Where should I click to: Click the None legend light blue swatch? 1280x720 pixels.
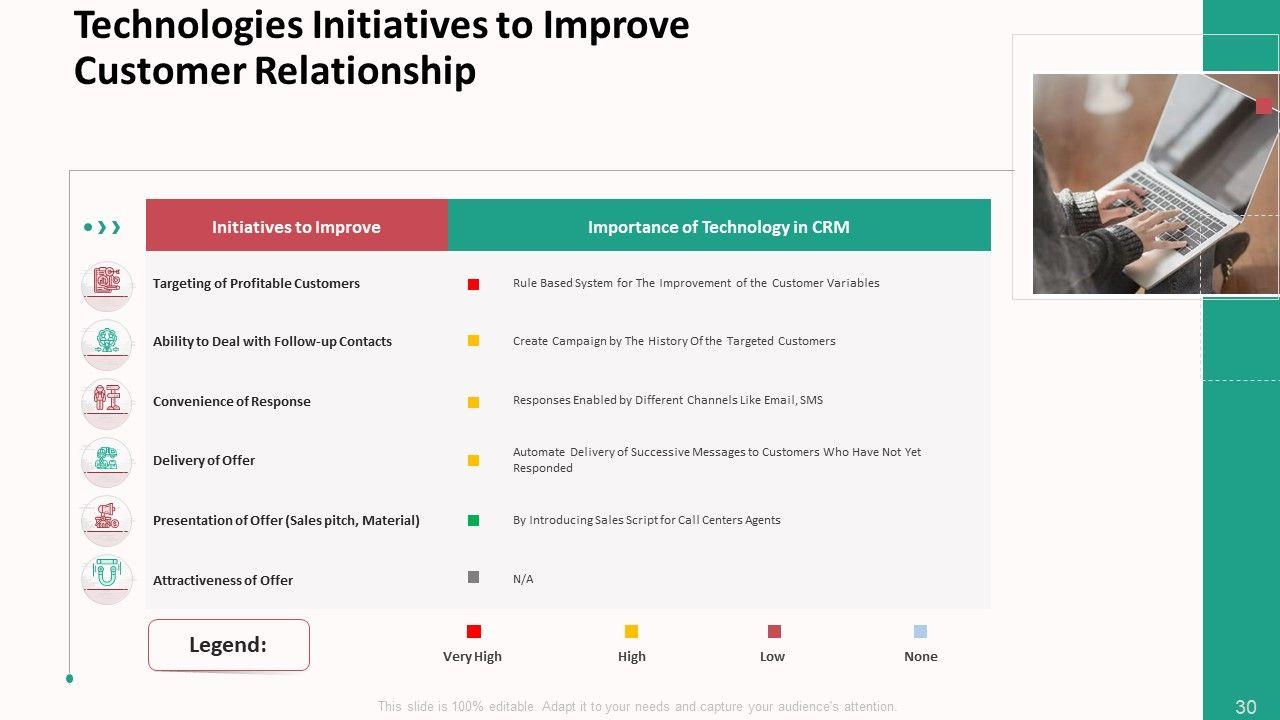[921, 631]
